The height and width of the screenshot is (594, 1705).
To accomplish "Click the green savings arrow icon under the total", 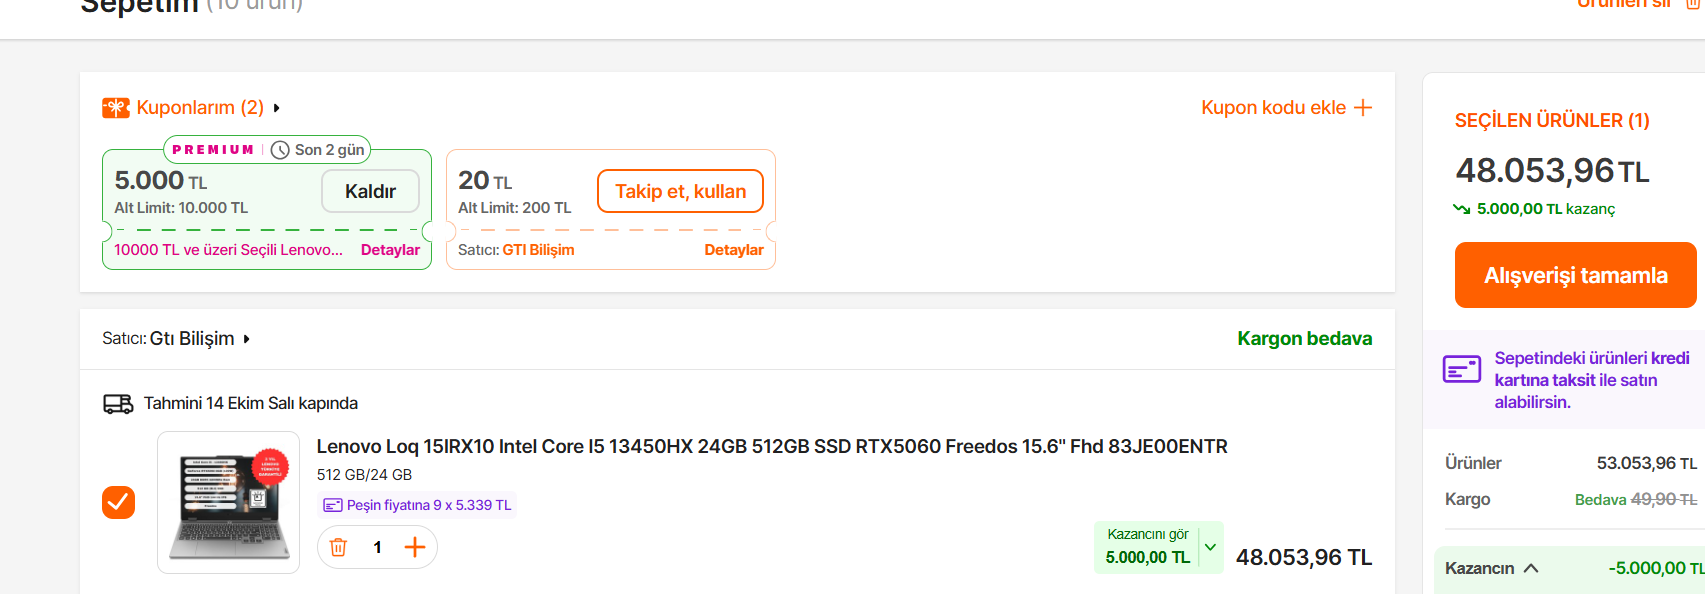I will pos(1462,209).
